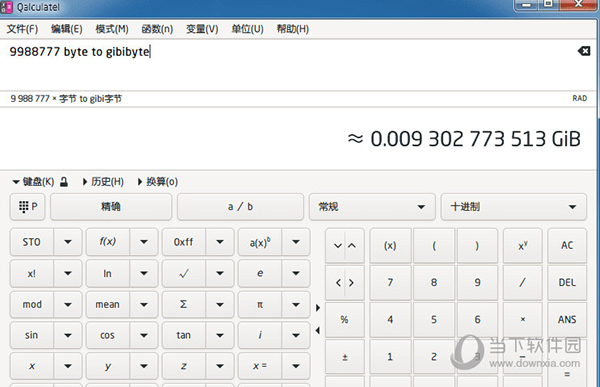Click the number 7 key
Image resolution: width=600 pixels, height=387 pixels.
point(390,282)
